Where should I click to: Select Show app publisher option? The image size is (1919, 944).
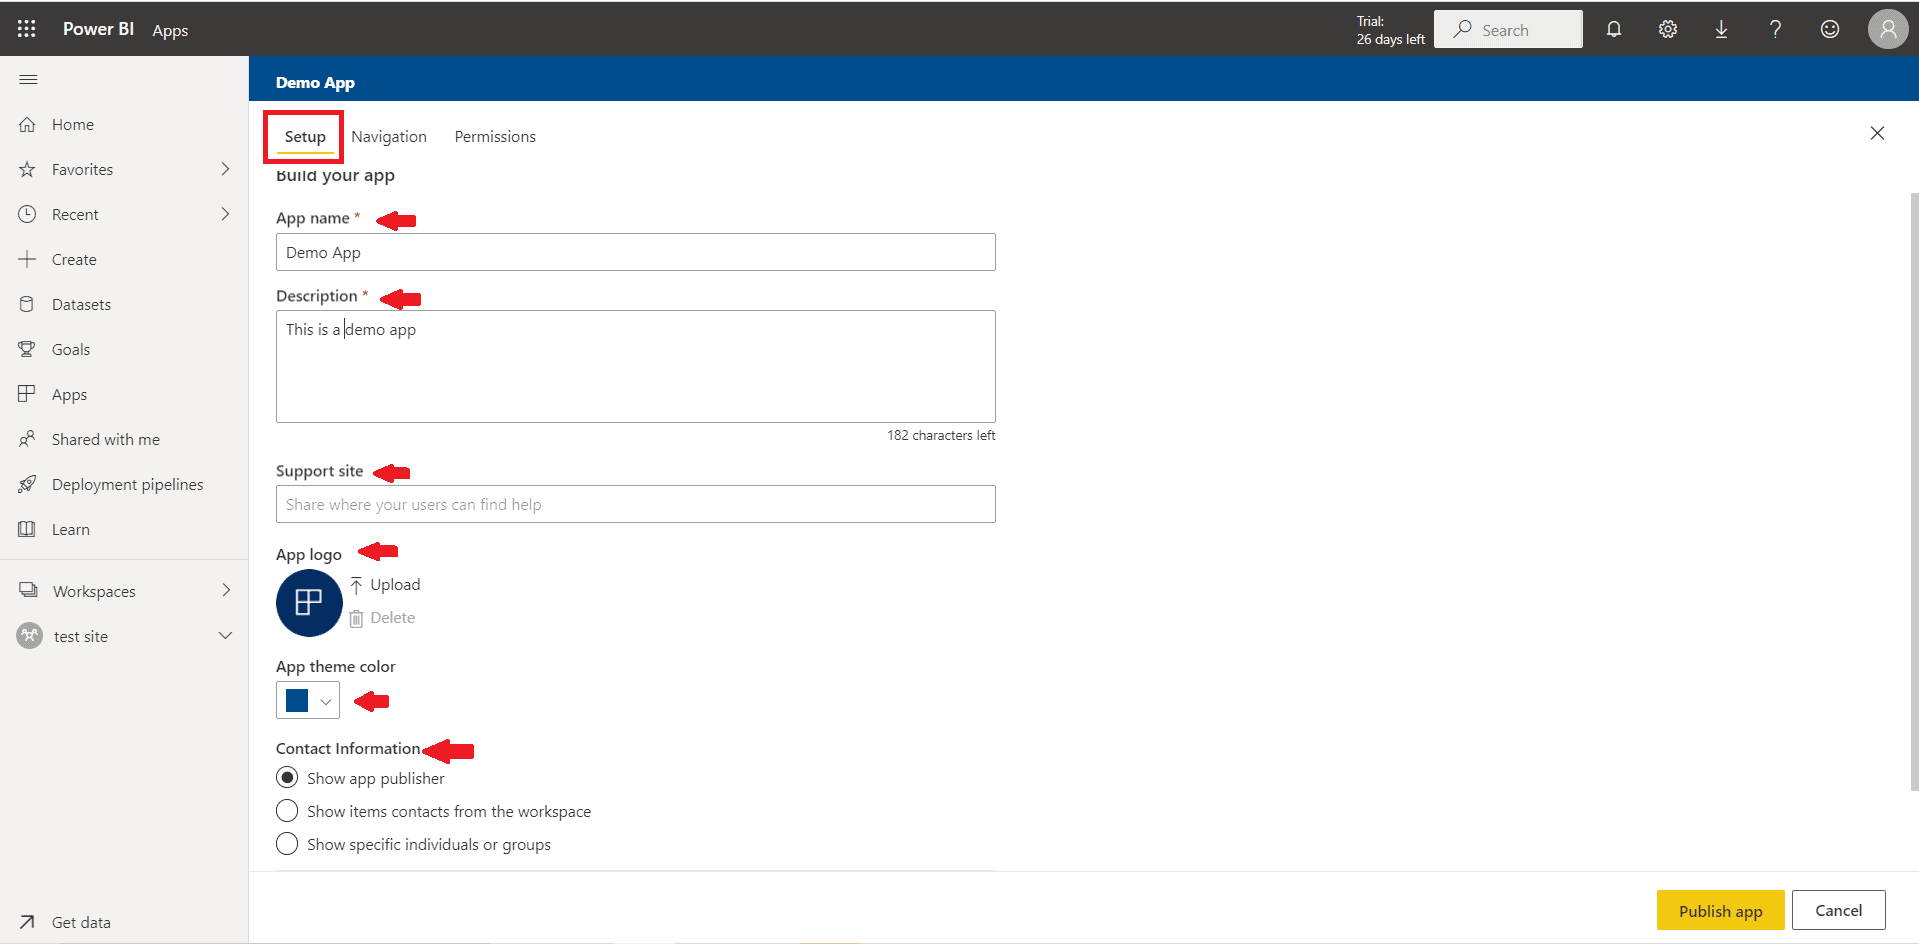click(x=287, y=777)
